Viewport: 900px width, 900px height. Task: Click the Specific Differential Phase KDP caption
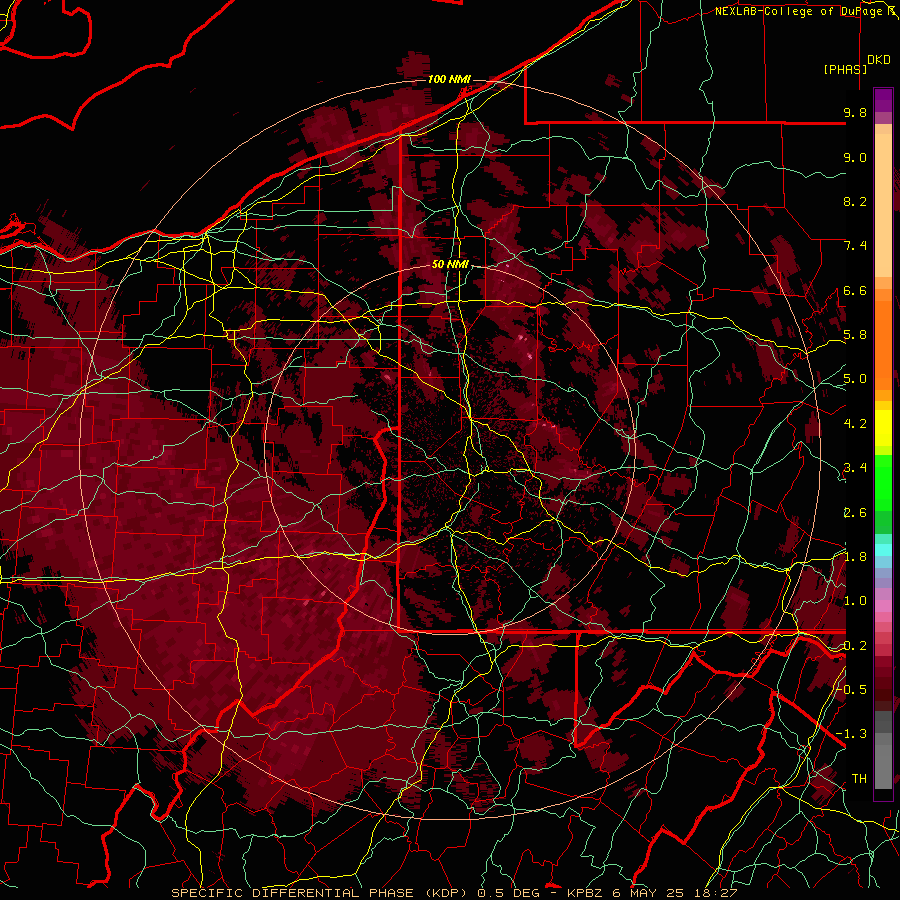tap(454, 893)
